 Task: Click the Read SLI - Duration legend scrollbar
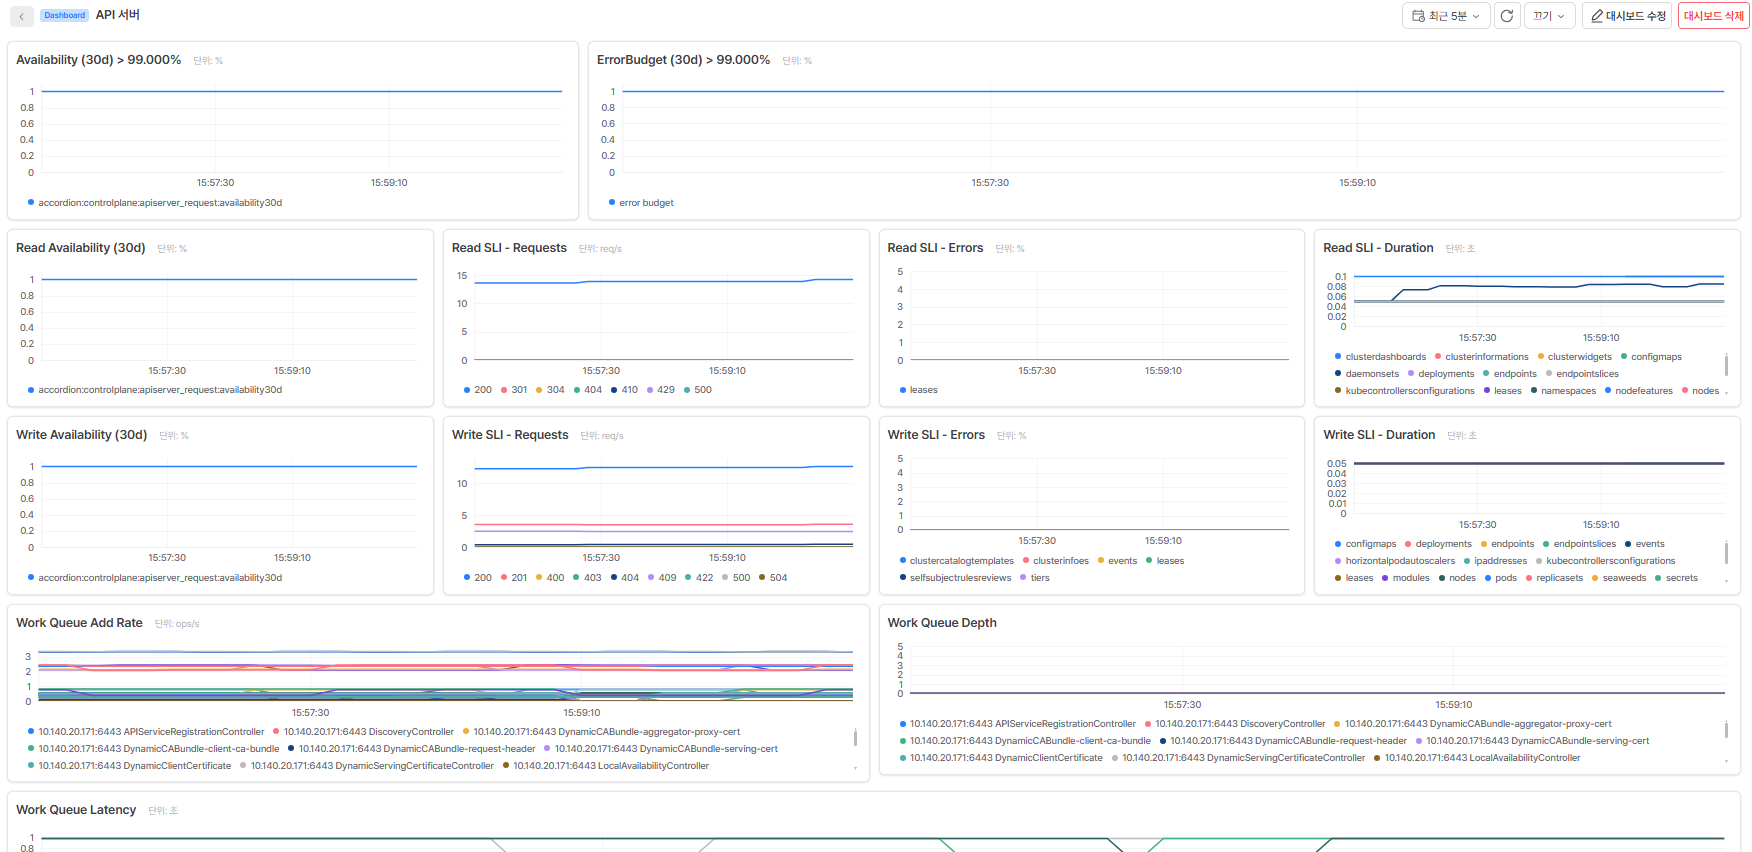(1726, 365)
